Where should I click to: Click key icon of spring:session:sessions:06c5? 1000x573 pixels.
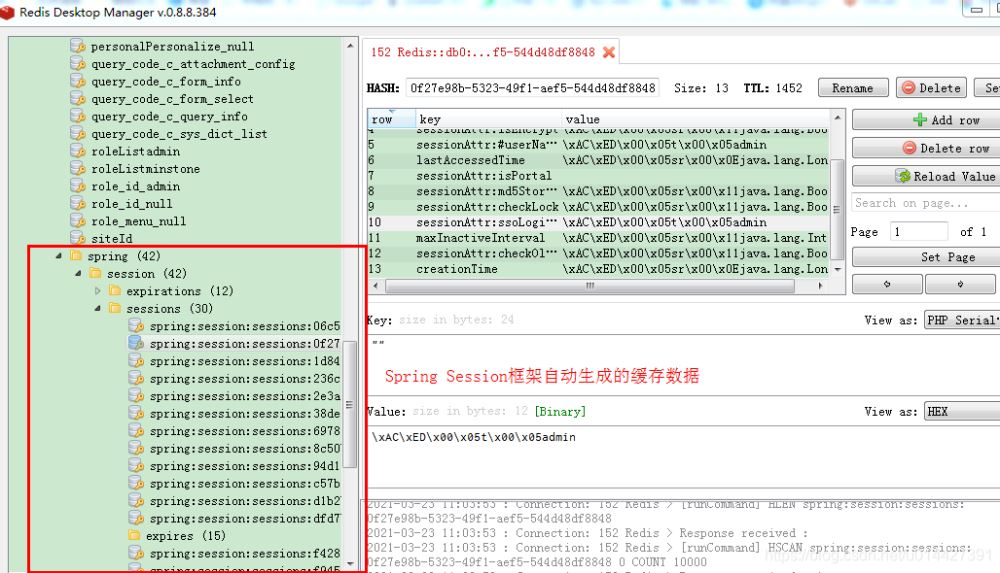(x=136, y=325)
